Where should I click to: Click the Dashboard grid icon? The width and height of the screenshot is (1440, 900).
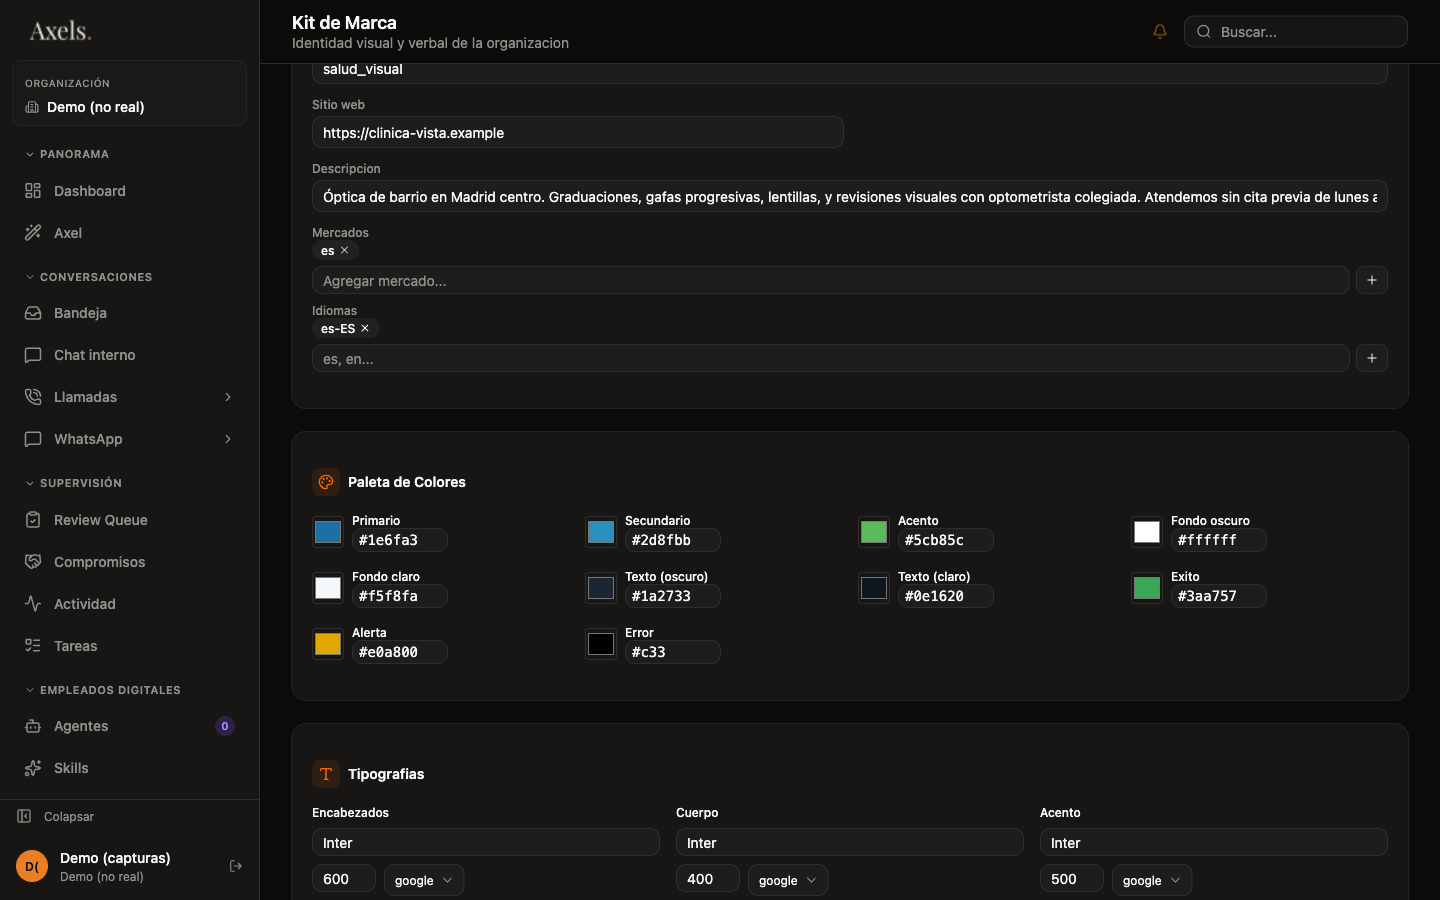[33, 191]
